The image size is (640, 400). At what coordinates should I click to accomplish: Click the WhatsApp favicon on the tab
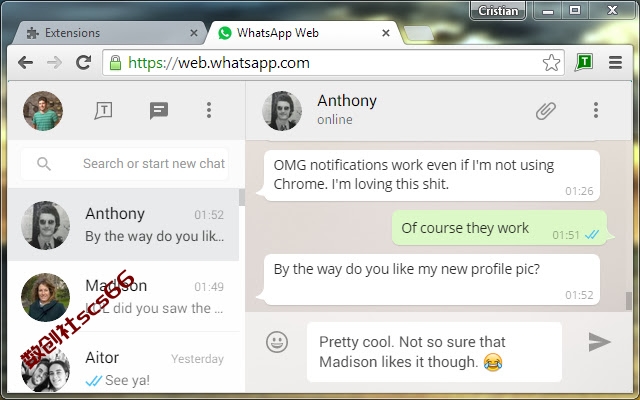[224, 33]
